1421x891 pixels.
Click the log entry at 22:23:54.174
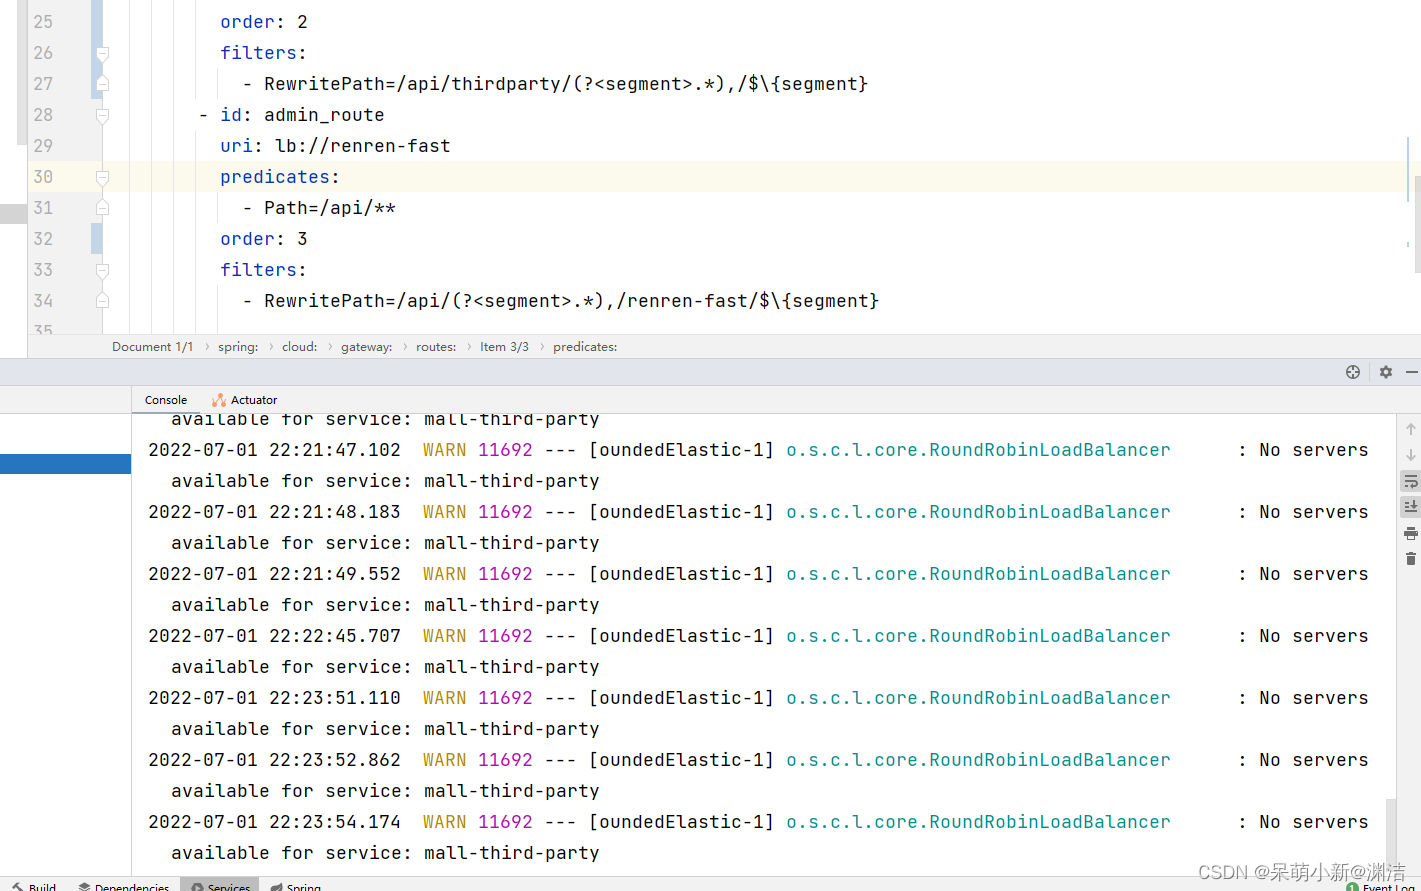758,822
